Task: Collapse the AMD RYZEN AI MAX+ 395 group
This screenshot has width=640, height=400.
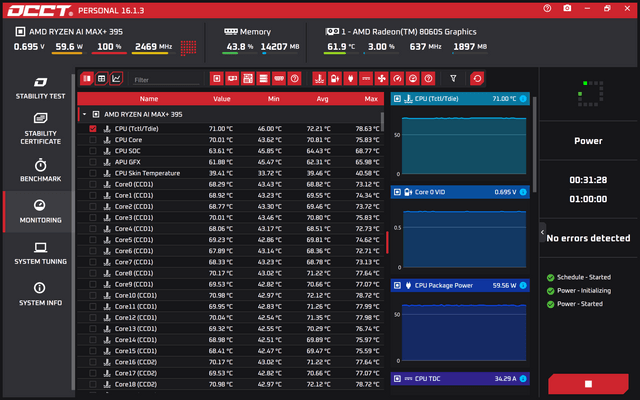Action: coord(84,114)
